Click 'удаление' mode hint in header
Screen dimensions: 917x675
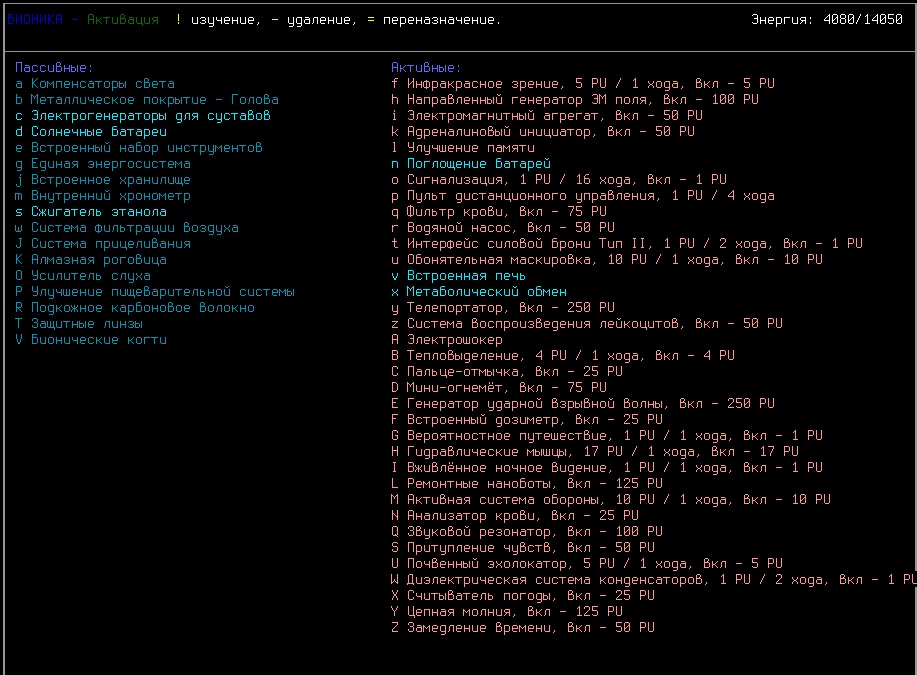[322, 20]
